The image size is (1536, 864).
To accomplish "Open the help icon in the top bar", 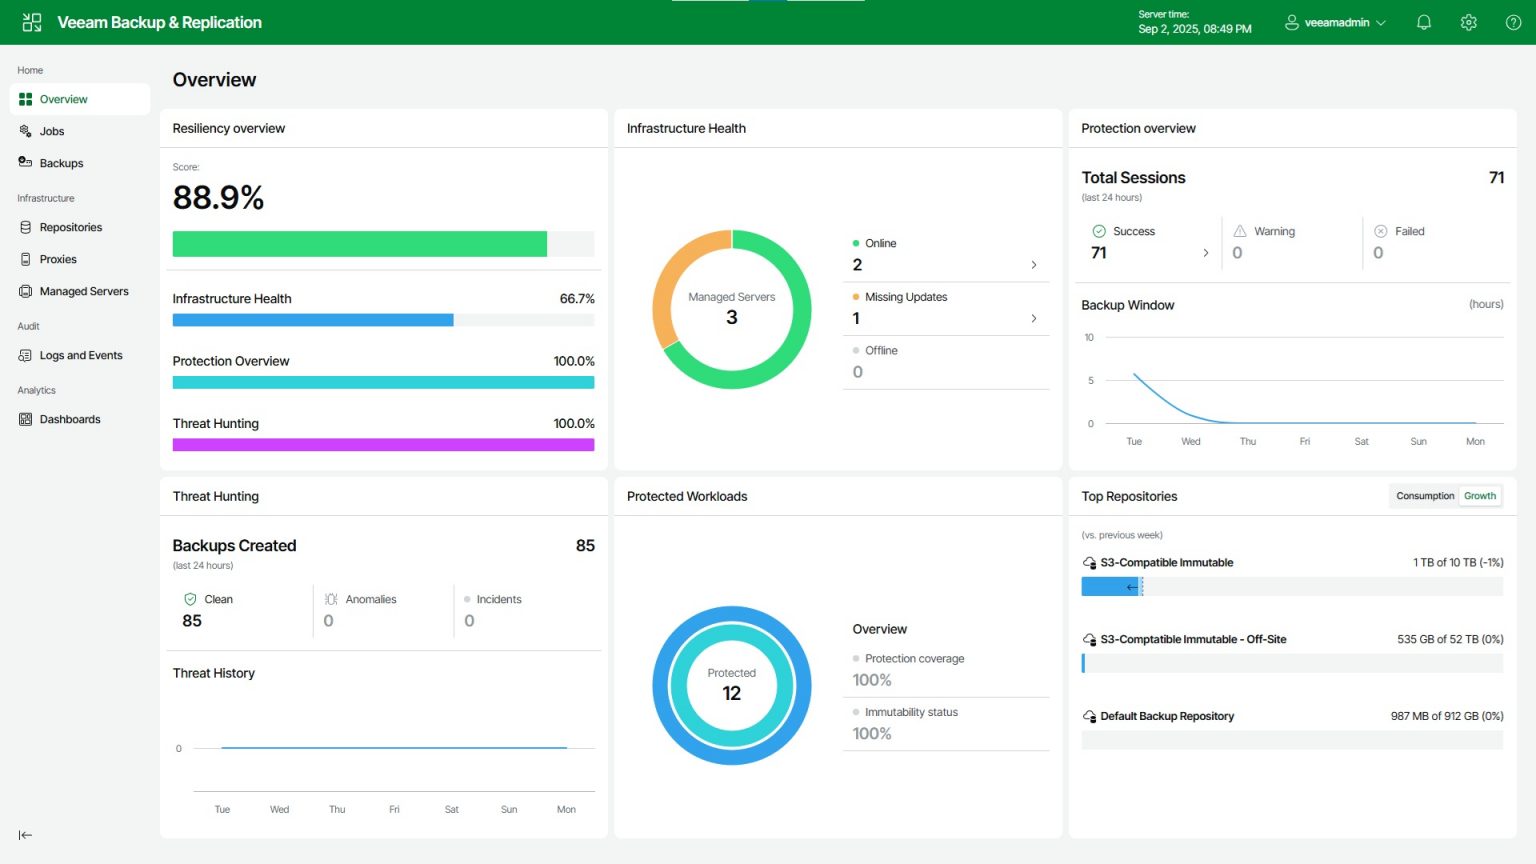I will point(1513,21).
